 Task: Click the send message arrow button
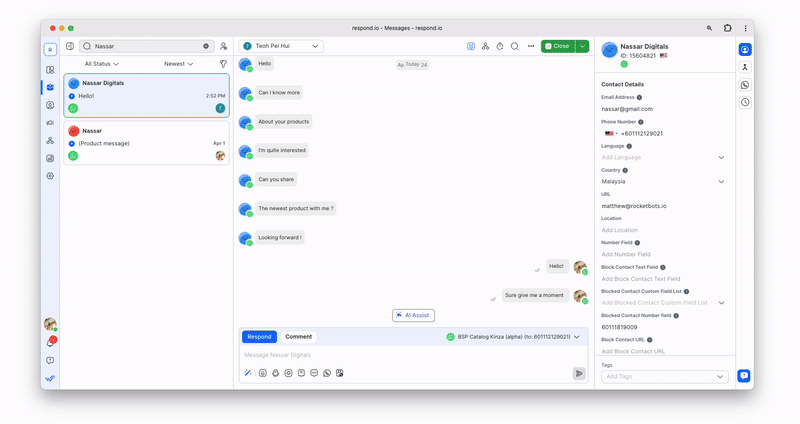tap(579, 373)
